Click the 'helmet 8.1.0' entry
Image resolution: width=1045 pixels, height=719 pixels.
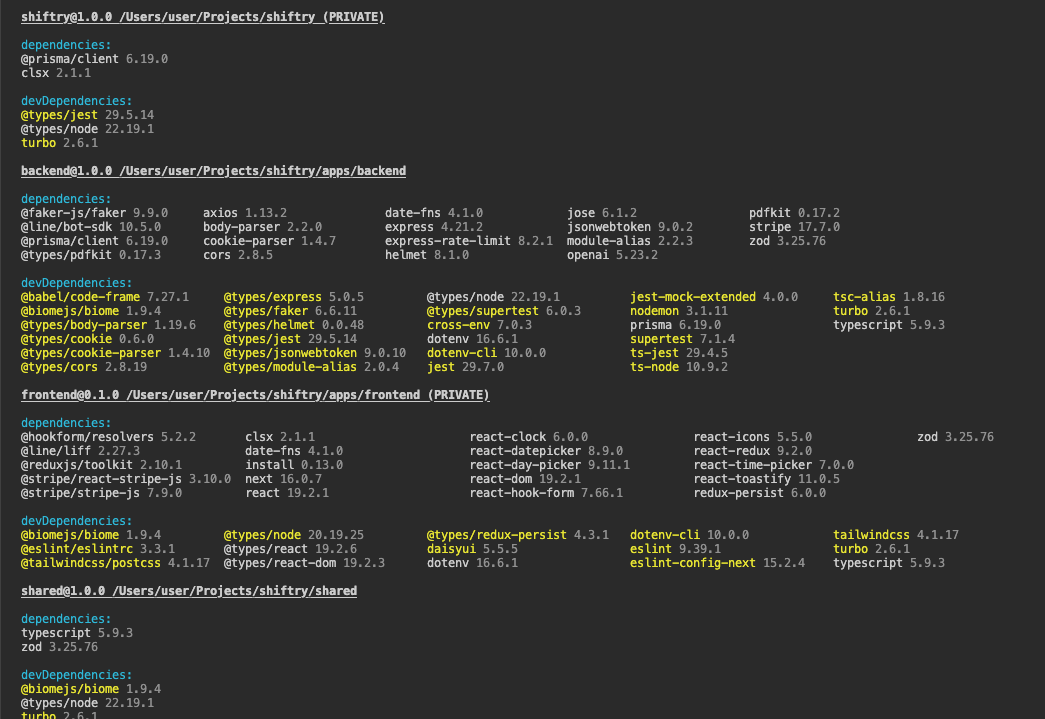click(x=427, y=255)
